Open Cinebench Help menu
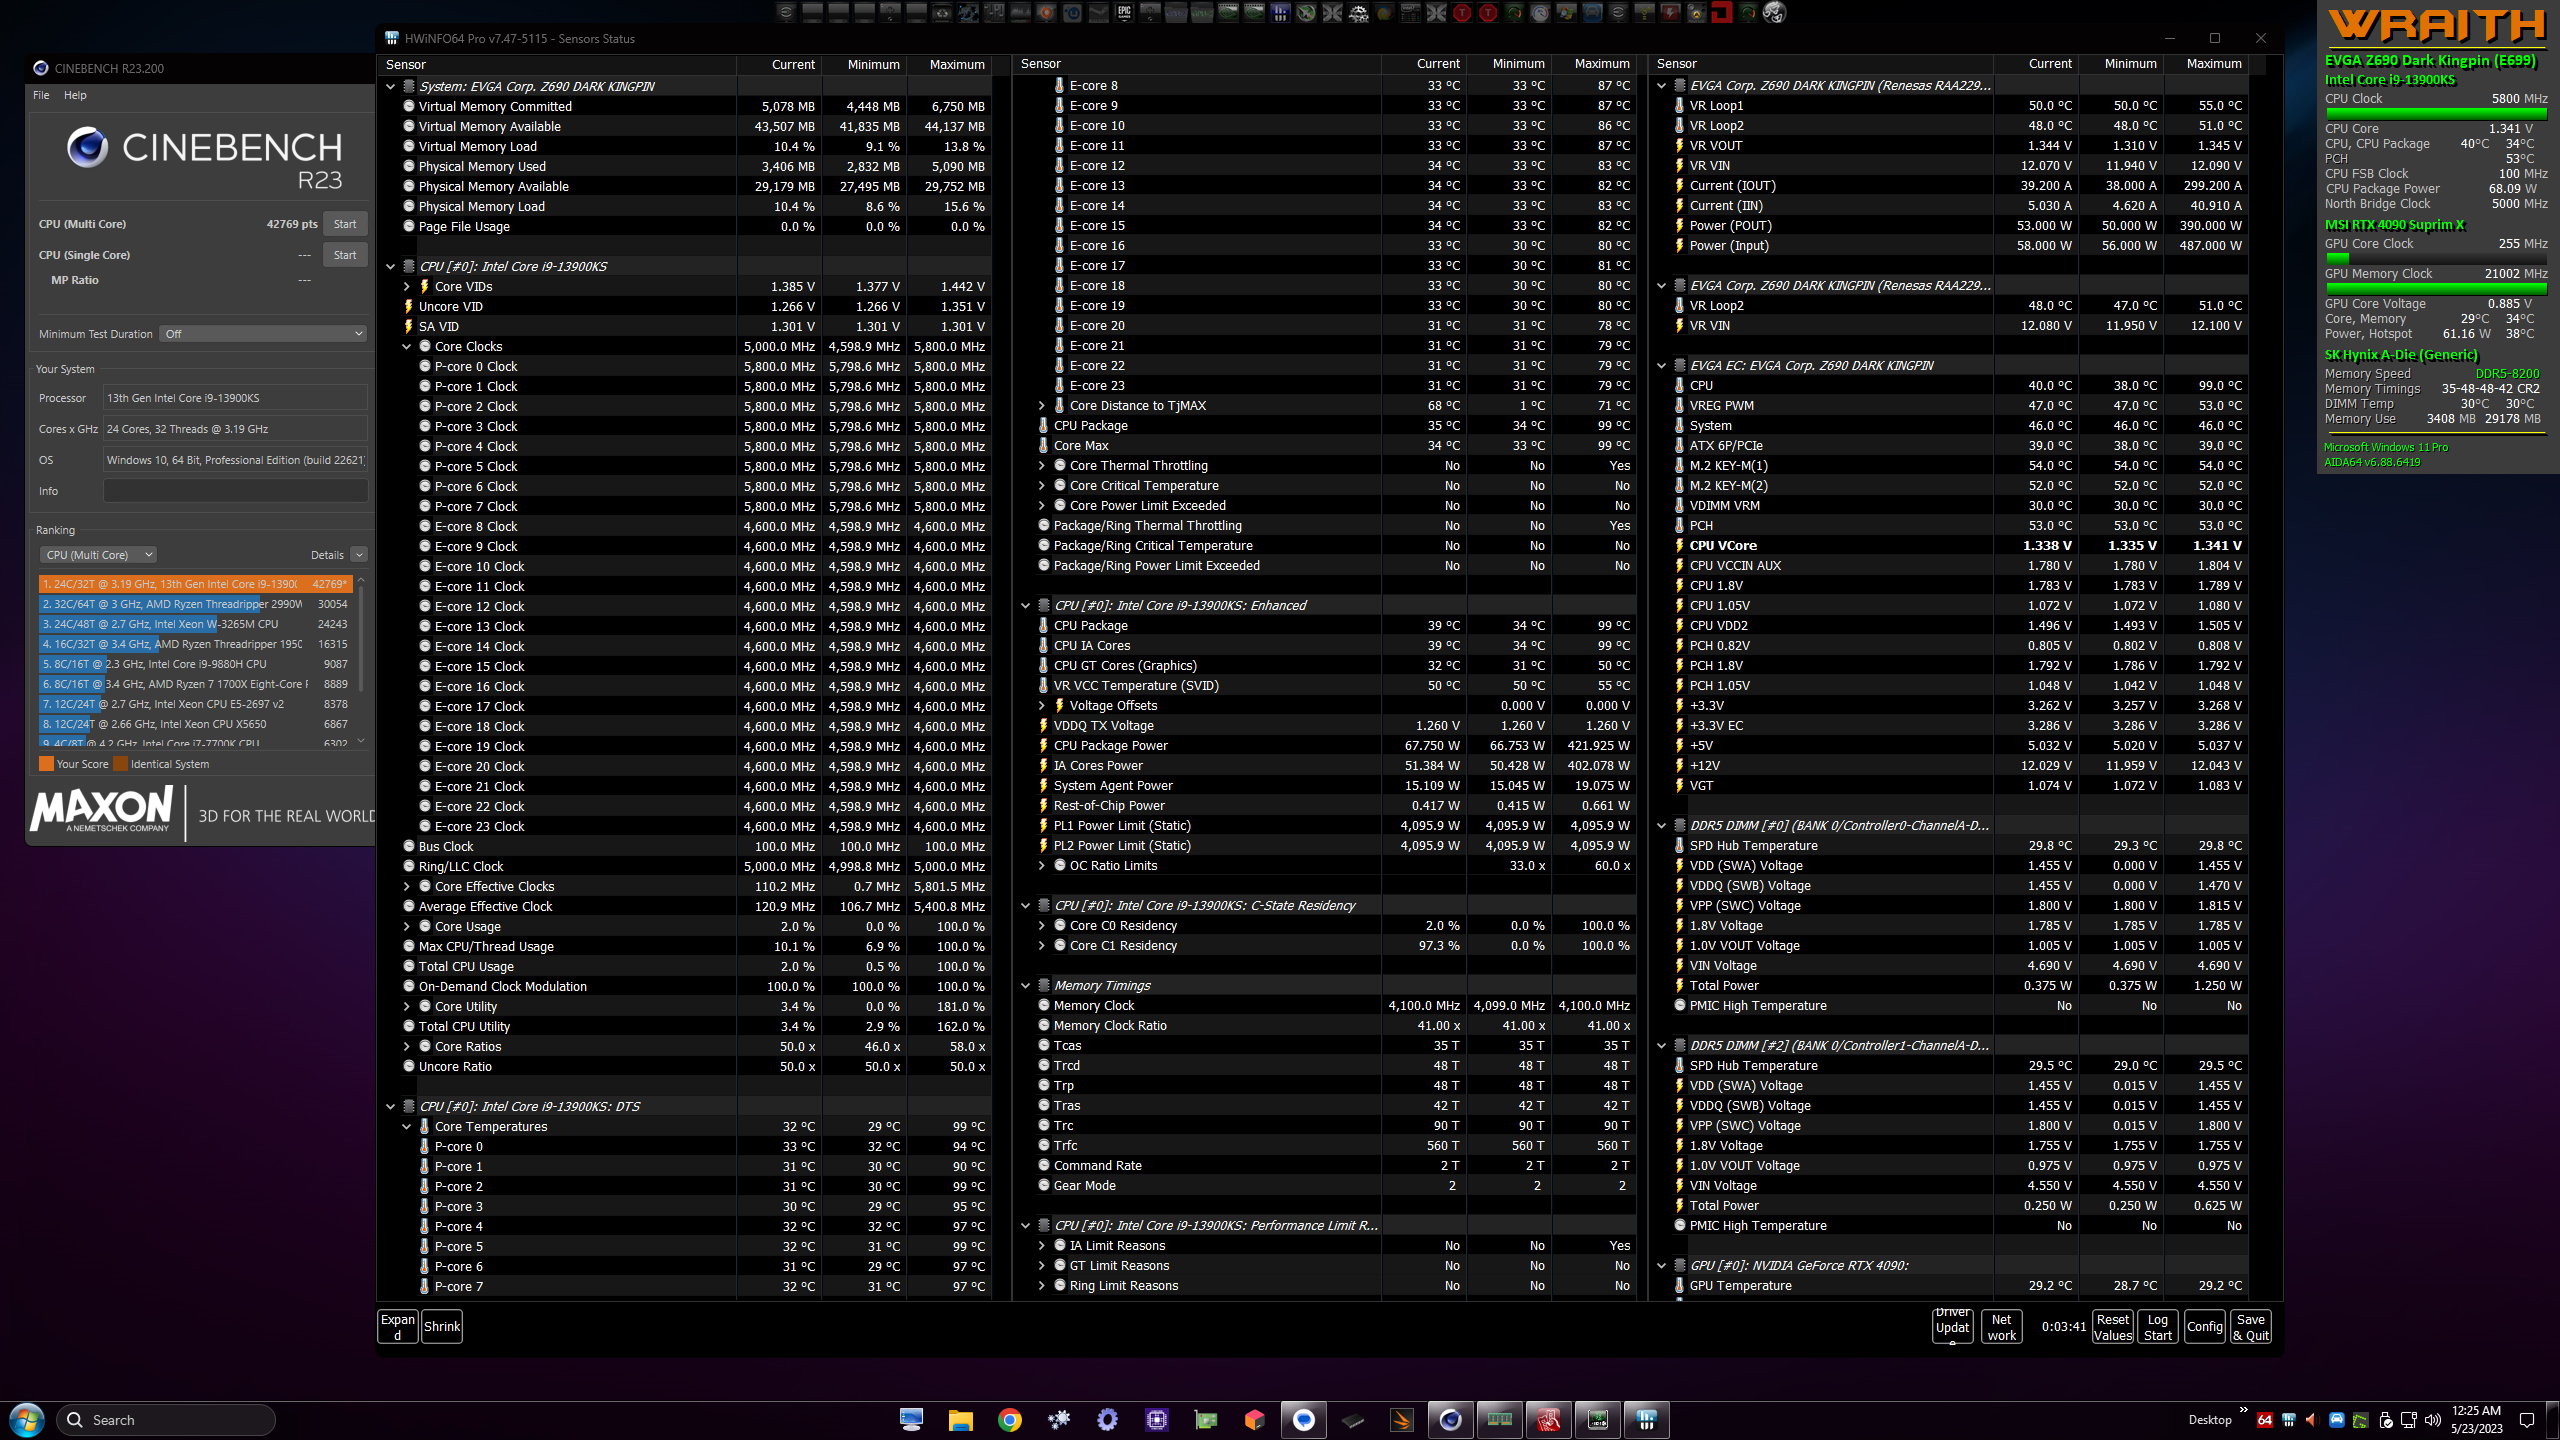The height and width of the screenshot is (1440, 2560). (75, 95)
